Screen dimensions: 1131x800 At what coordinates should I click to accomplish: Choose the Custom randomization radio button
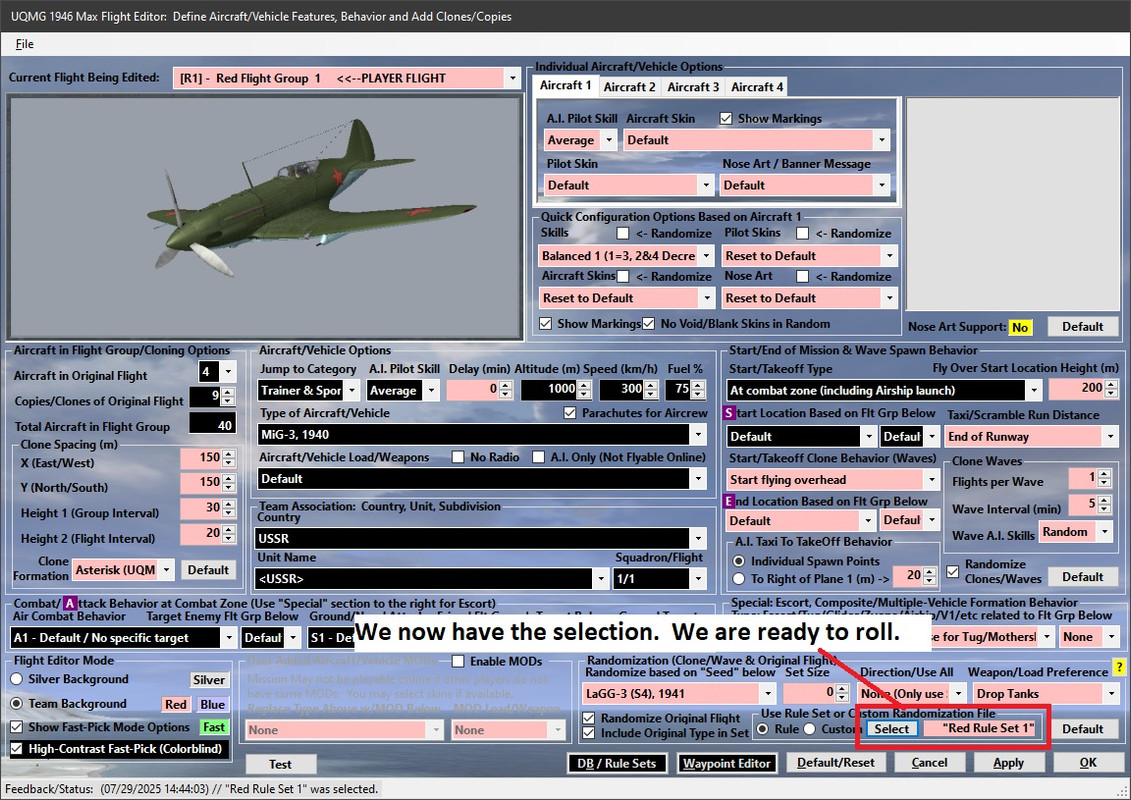809,729
